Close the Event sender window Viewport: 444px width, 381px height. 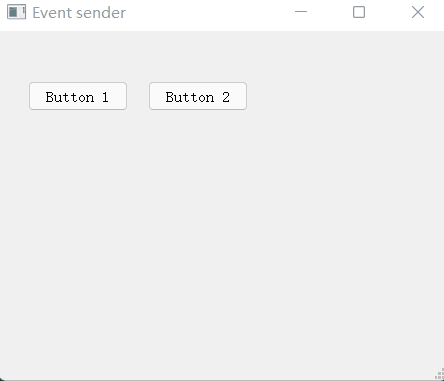418,12
